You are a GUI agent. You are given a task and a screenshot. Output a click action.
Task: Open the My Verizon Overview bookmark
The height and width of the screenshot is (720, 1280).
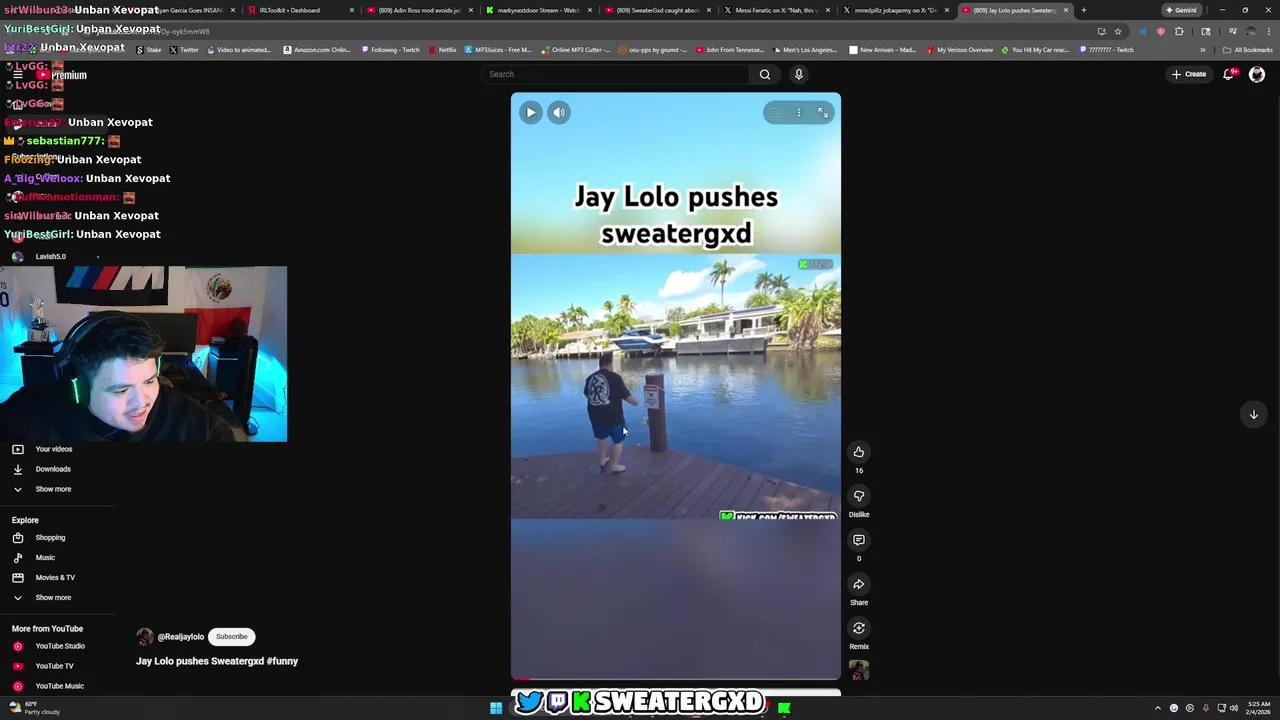(960, 50)
